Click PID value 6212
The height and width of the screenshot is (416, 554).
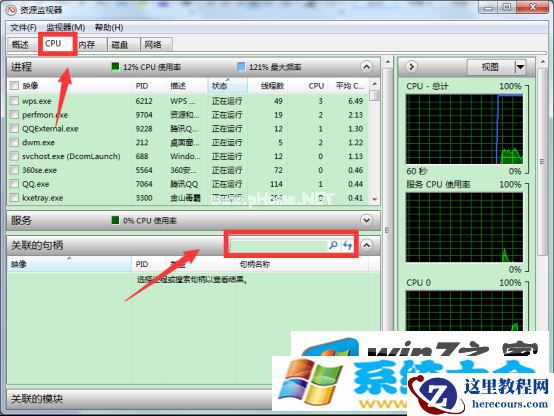pyautogui.click(x=144, y=101)
